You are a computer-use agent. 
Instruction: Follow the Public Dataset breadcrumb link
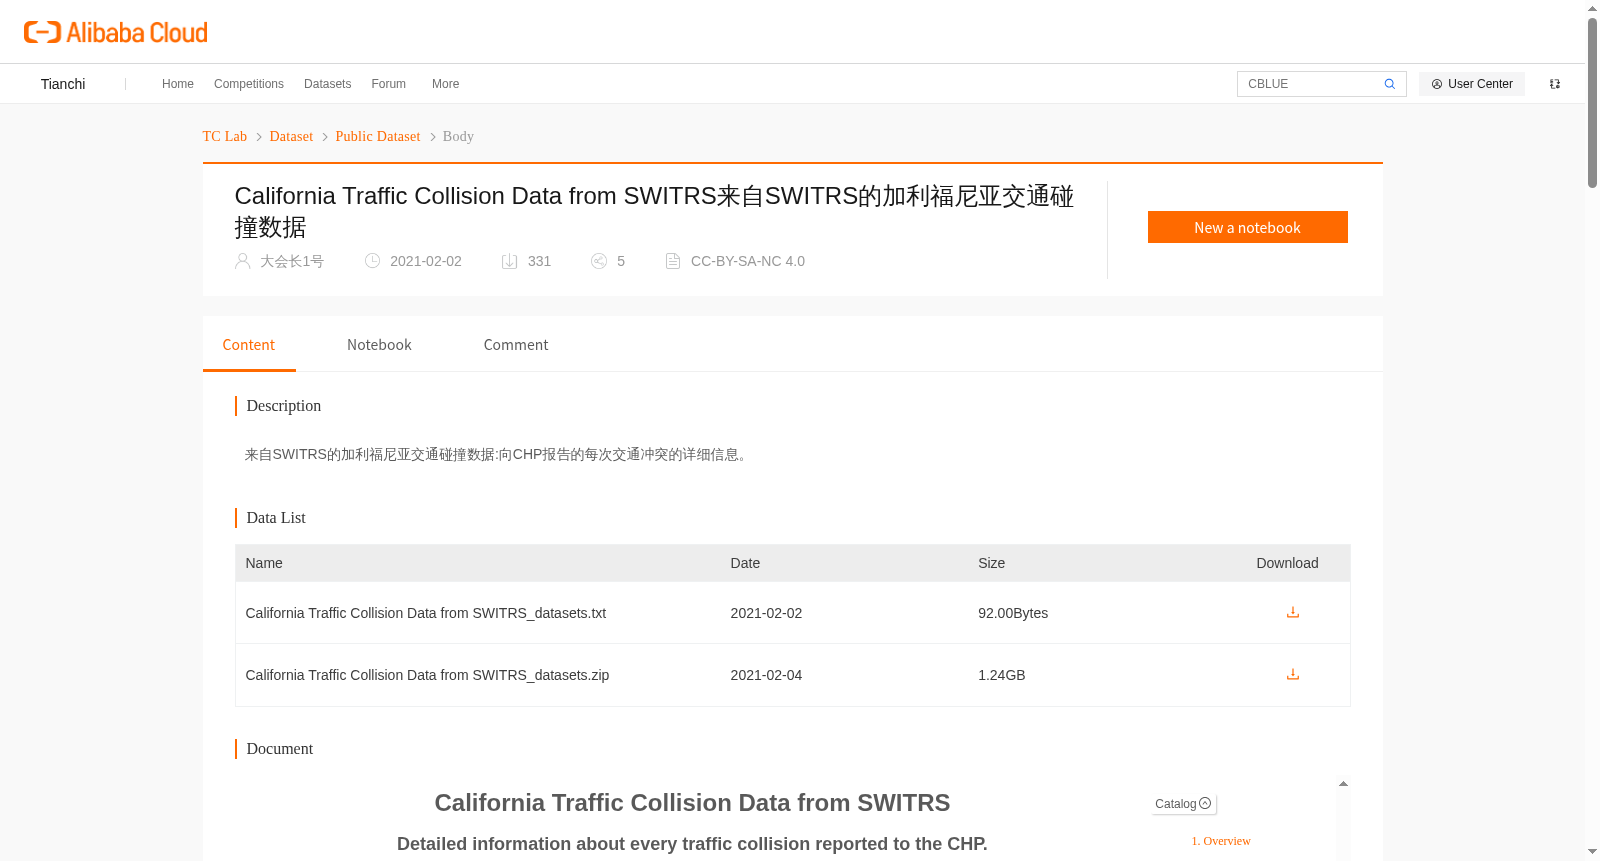(x=378, y=137)
